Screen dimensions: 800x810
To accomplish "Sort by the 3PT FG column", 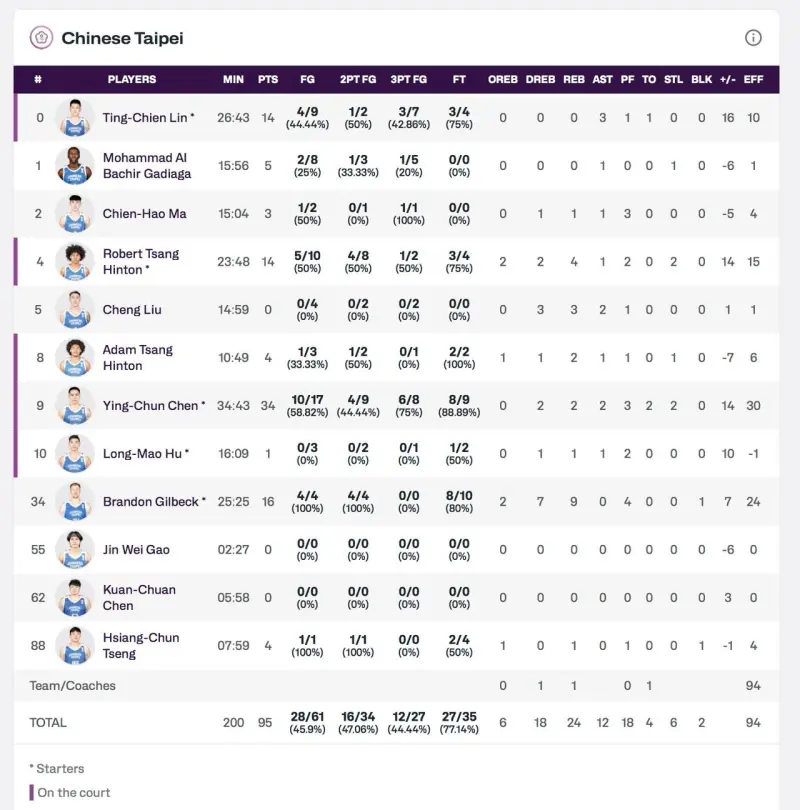I will tap(408, 79).
